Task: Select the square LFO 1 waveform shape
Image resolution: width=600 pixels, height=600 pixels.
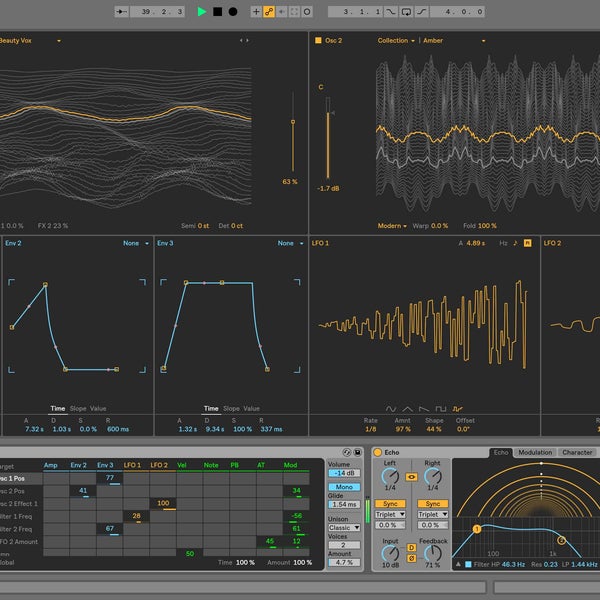Action: click(x=439, y=408)
